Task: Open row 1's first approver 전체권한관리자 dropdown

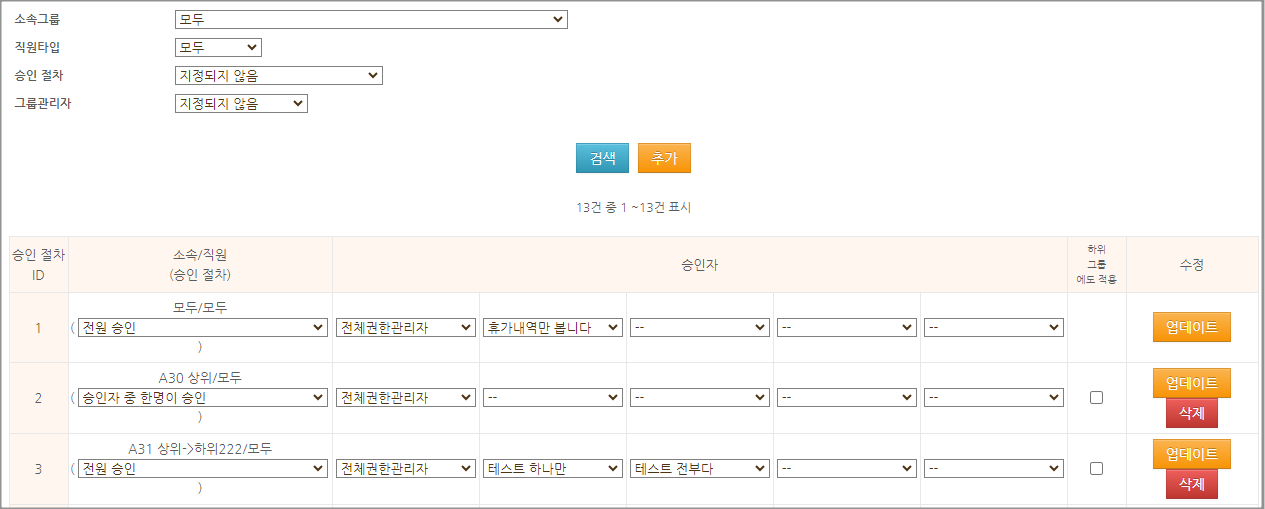Action: [406, 327]
